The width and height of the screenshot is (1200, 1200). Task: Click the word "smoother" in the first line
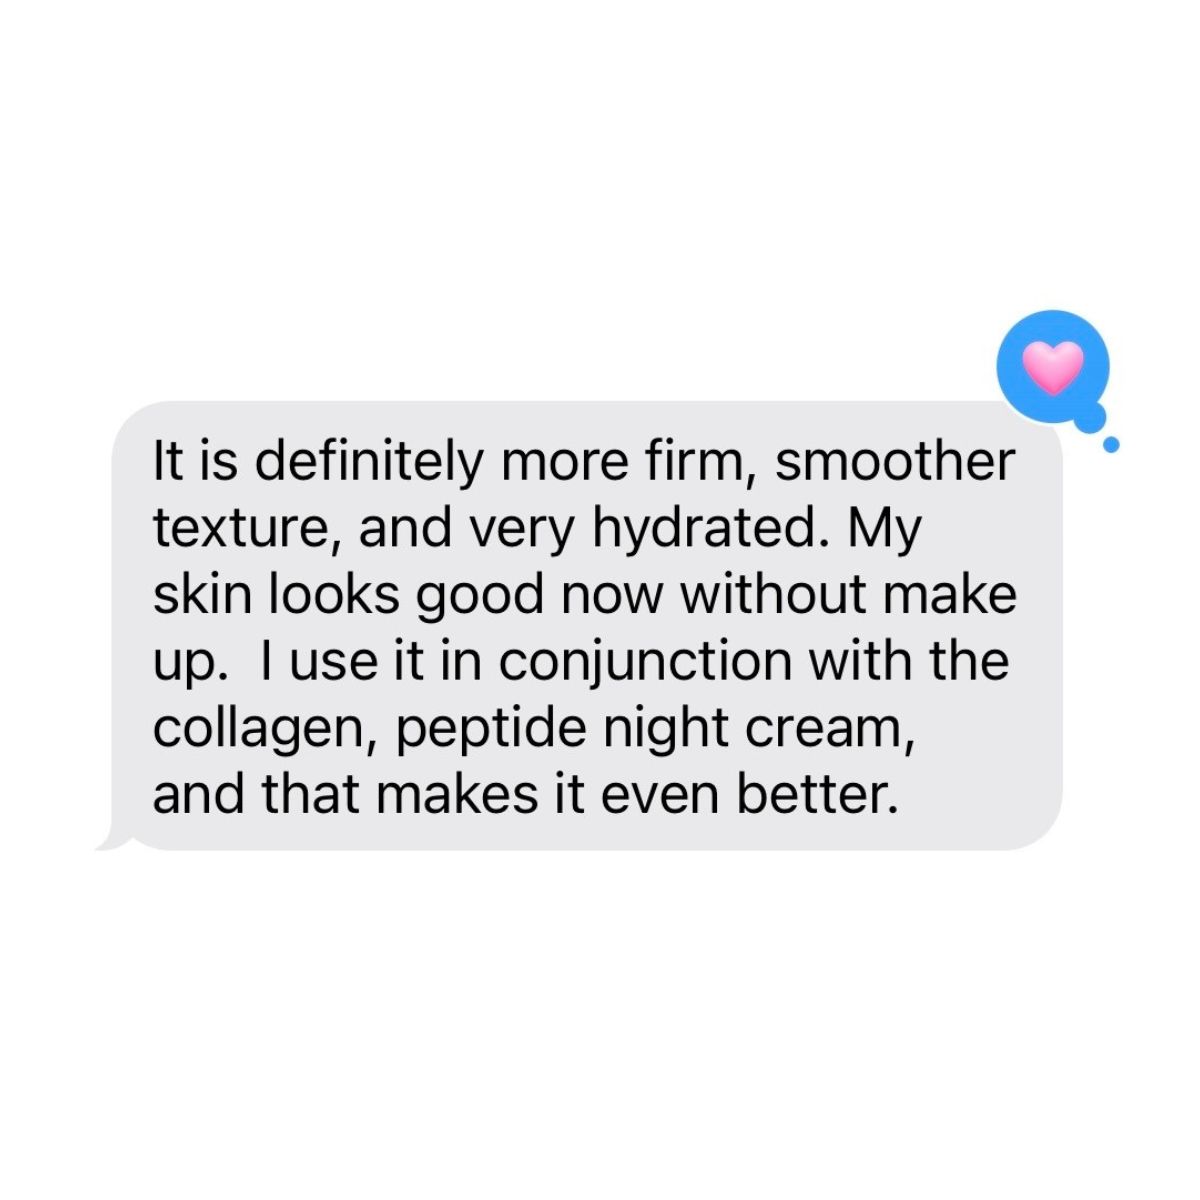coord(895,461)
